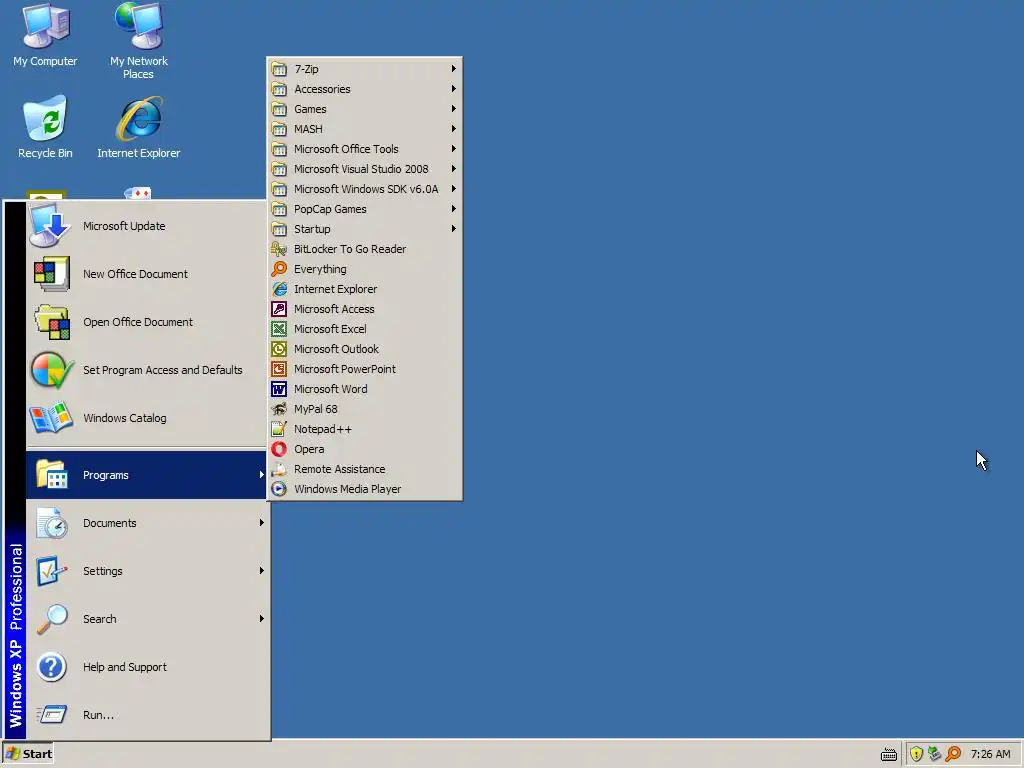Image resolution: width=1024 pixels, height=768 pixels.
Task: Click the Notepad++ icon
Action: point(279,429)
